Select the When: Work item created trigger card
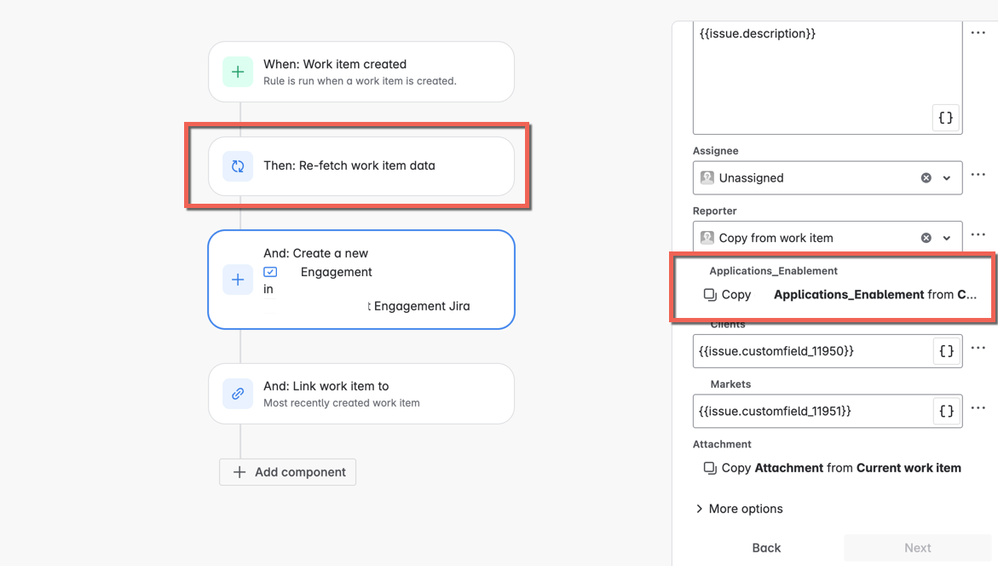Image resolution: width=998 pixels, height=566 pixels. tap(362, 72)
